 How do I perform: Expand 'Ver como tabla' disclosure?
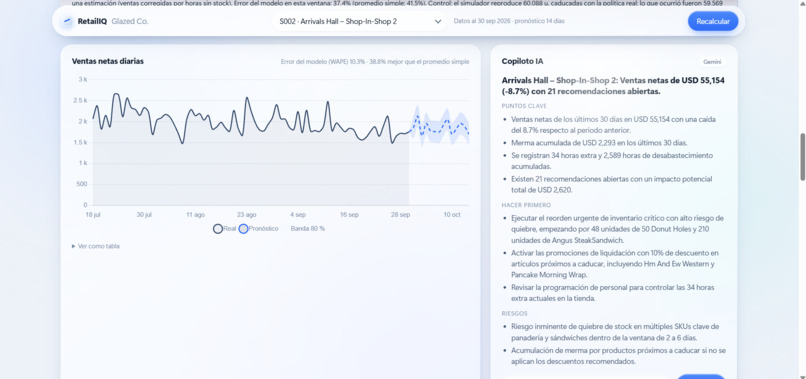click(x=96, y=246)
